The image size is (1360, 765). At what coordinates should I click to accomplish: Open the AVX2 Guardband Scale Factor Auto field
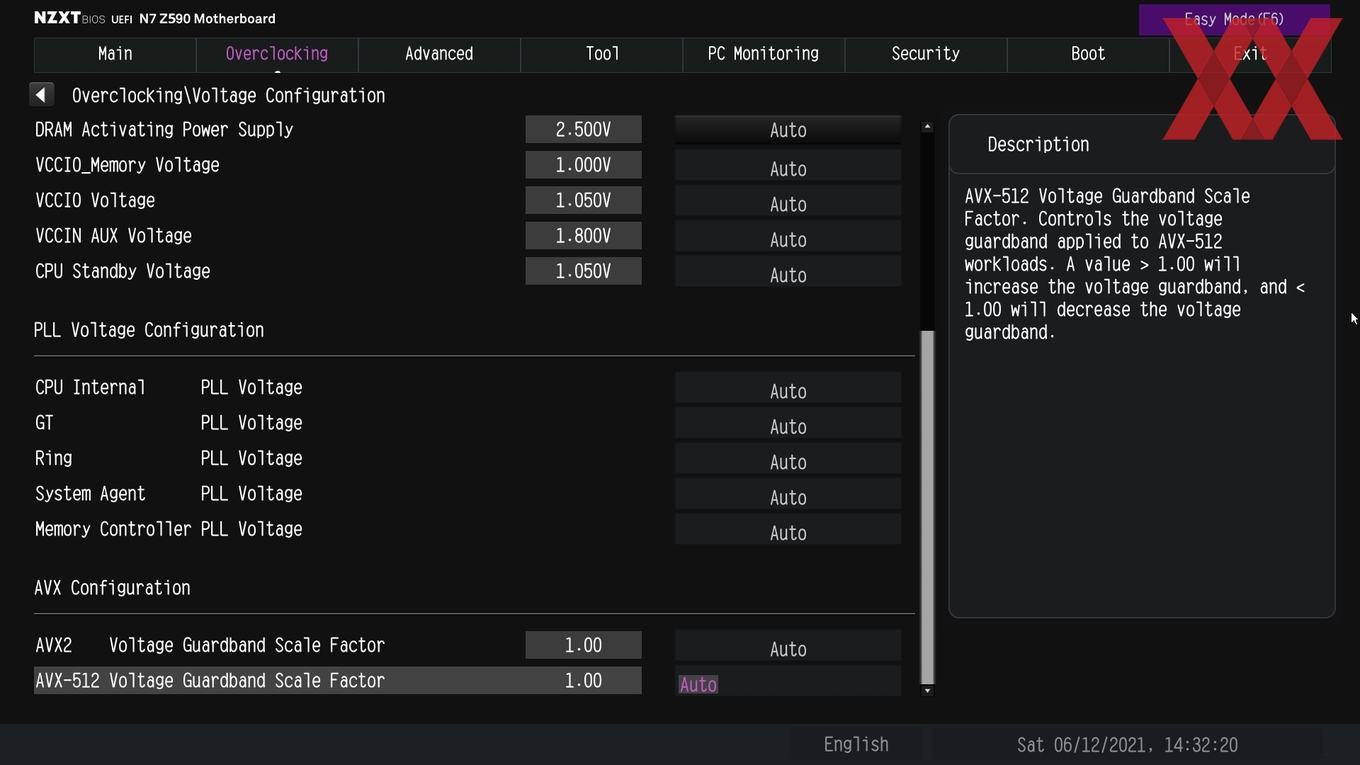tap(788, 646)
